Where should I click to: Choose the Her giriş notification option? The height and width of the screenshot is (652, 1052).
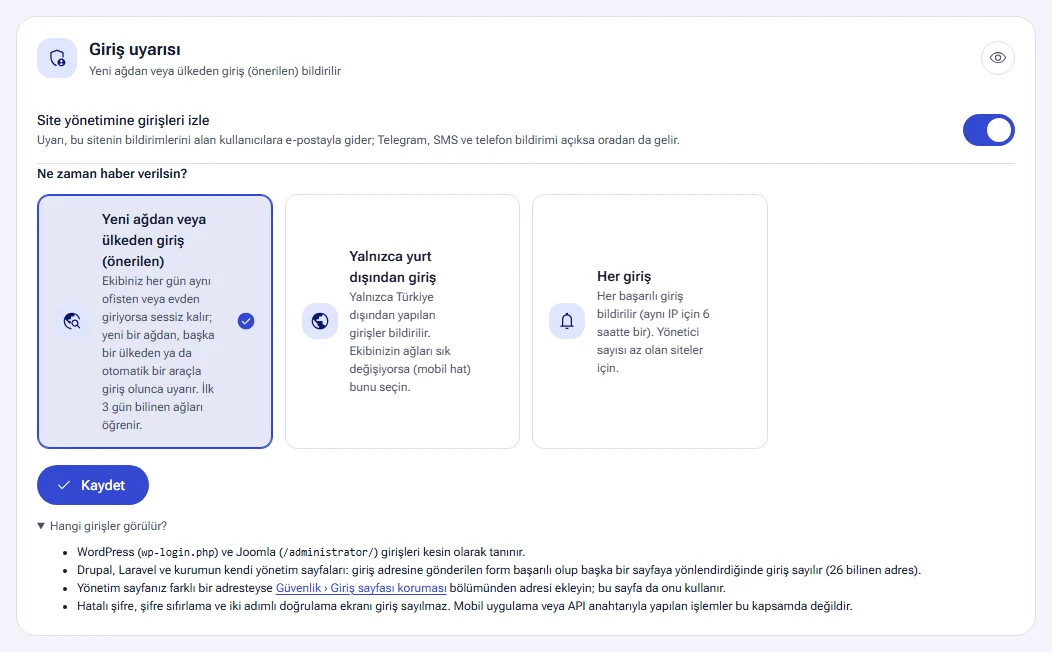pyautogui.click(x=649, y=321)
